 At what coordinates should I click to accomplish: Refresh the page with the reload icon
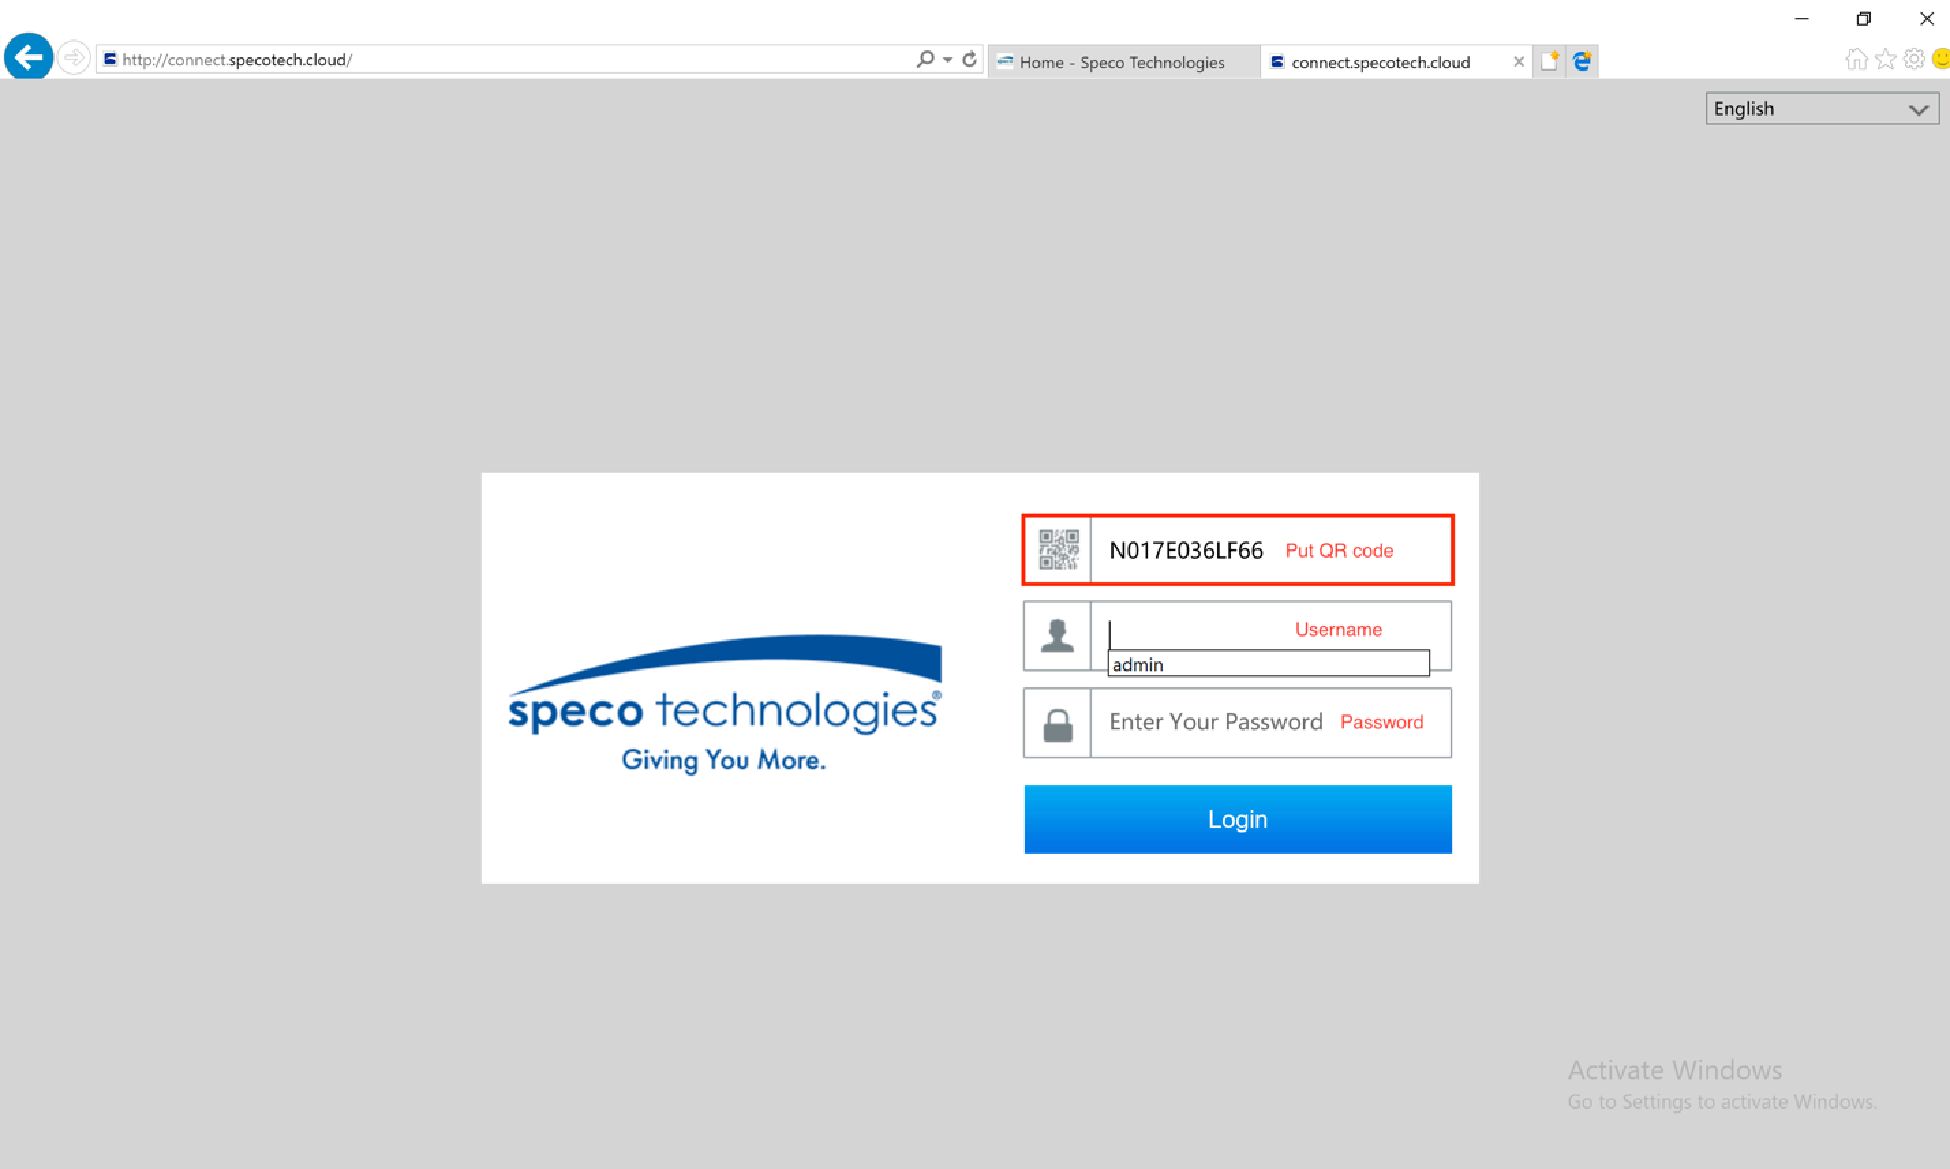click(x=969, y=60)
